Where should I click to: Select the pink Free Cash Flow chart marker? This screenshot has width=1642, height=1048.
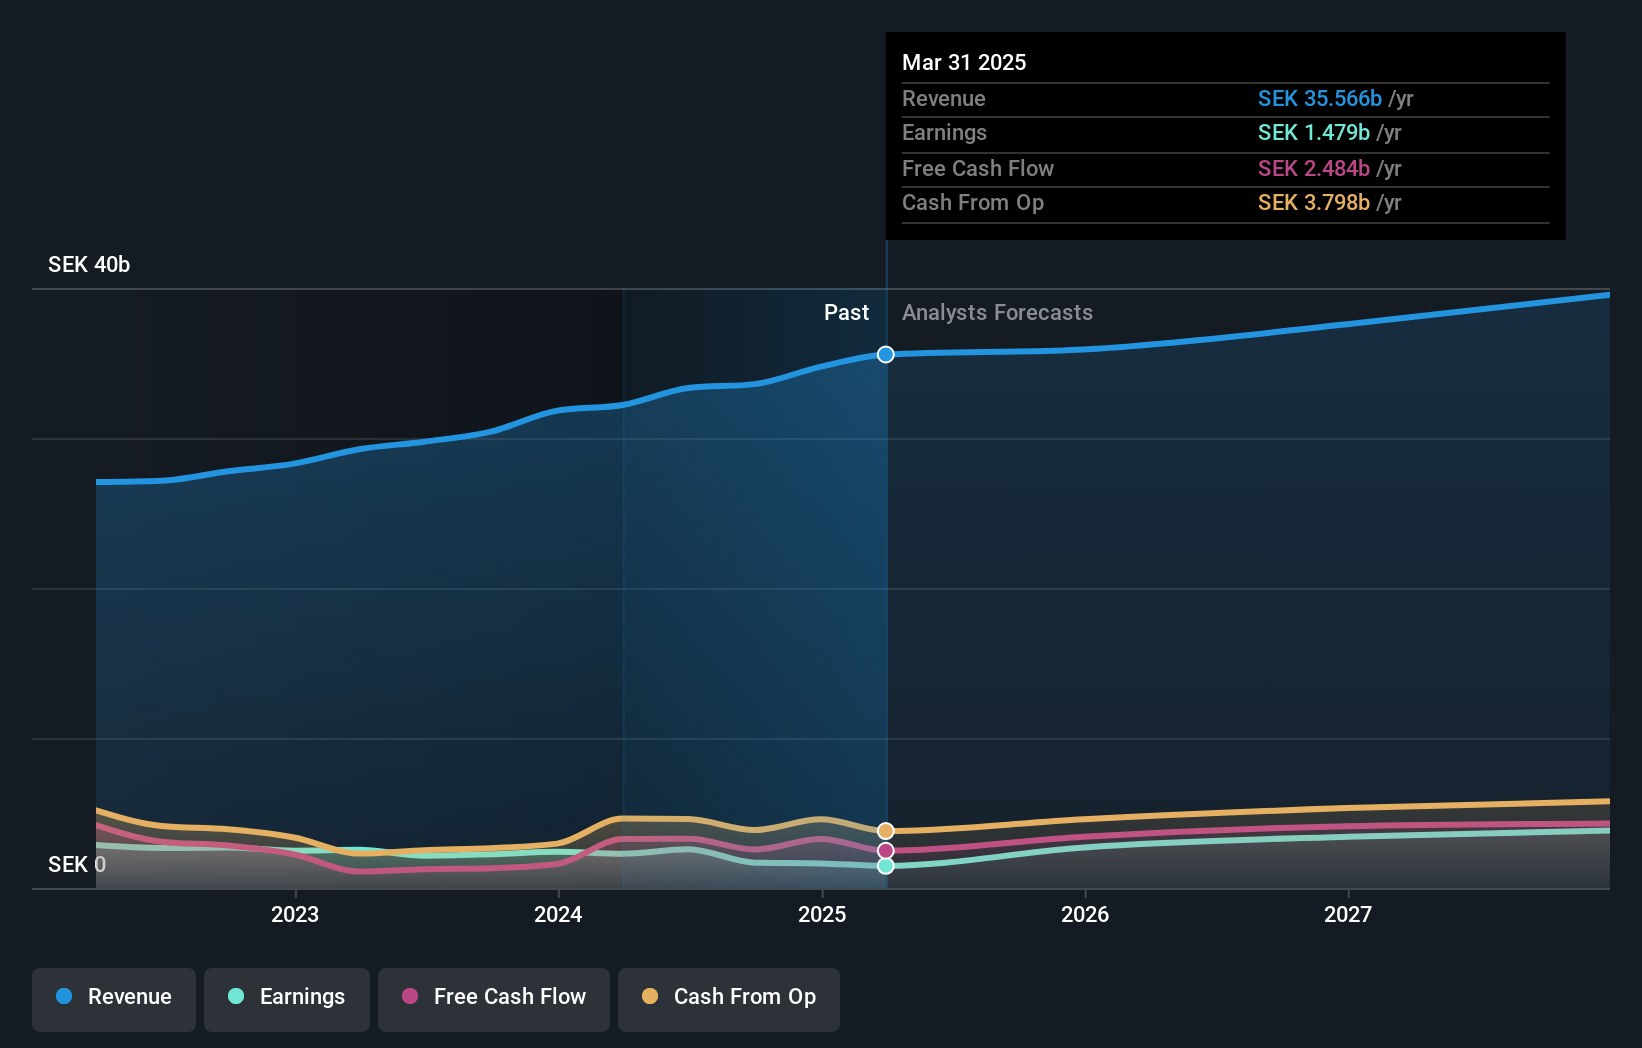point(885,849)
